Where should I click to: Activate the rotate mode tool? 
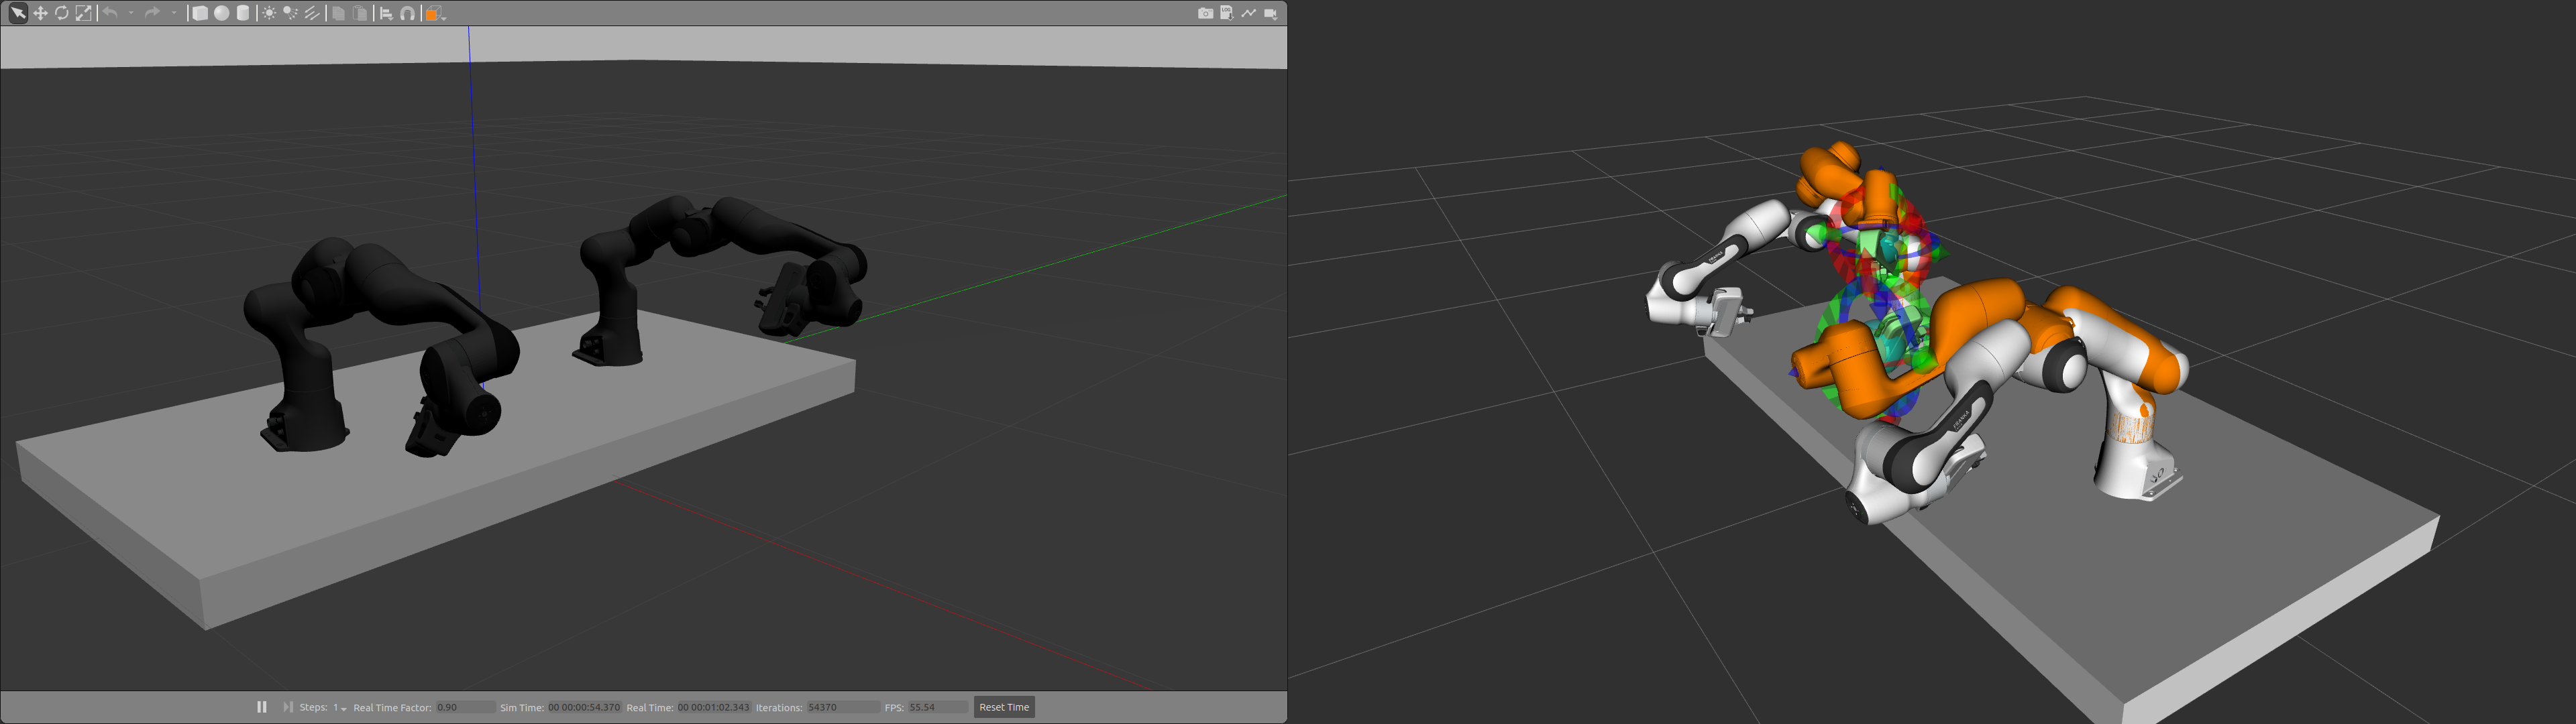pyautogui.click(x=62, y=13)
